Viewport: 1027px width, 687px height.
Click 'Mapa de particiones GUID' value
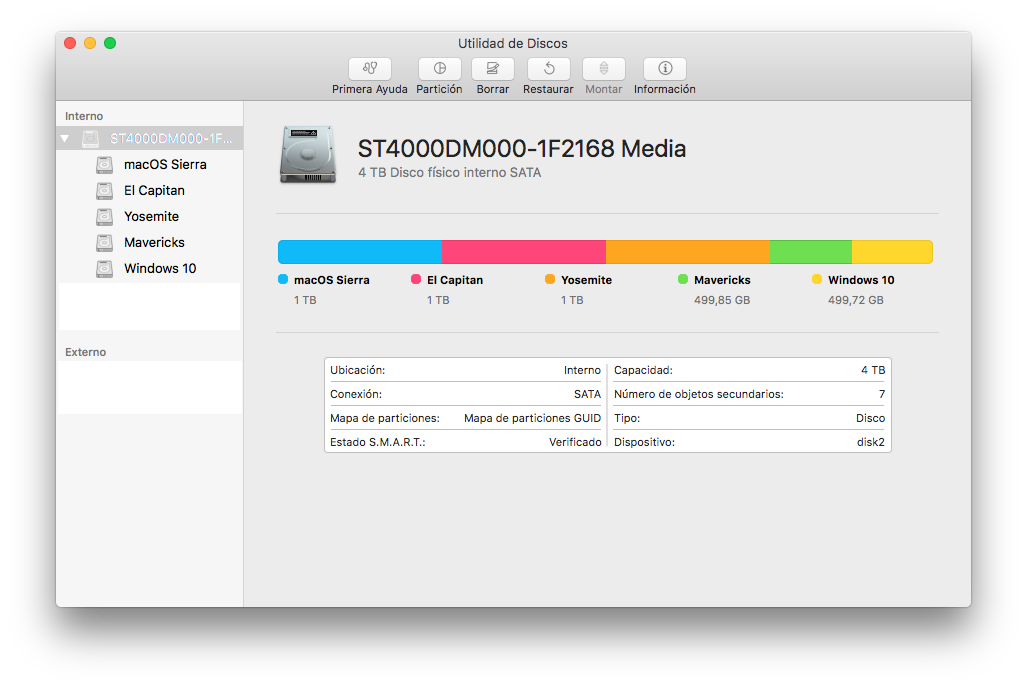coord(532,418)
